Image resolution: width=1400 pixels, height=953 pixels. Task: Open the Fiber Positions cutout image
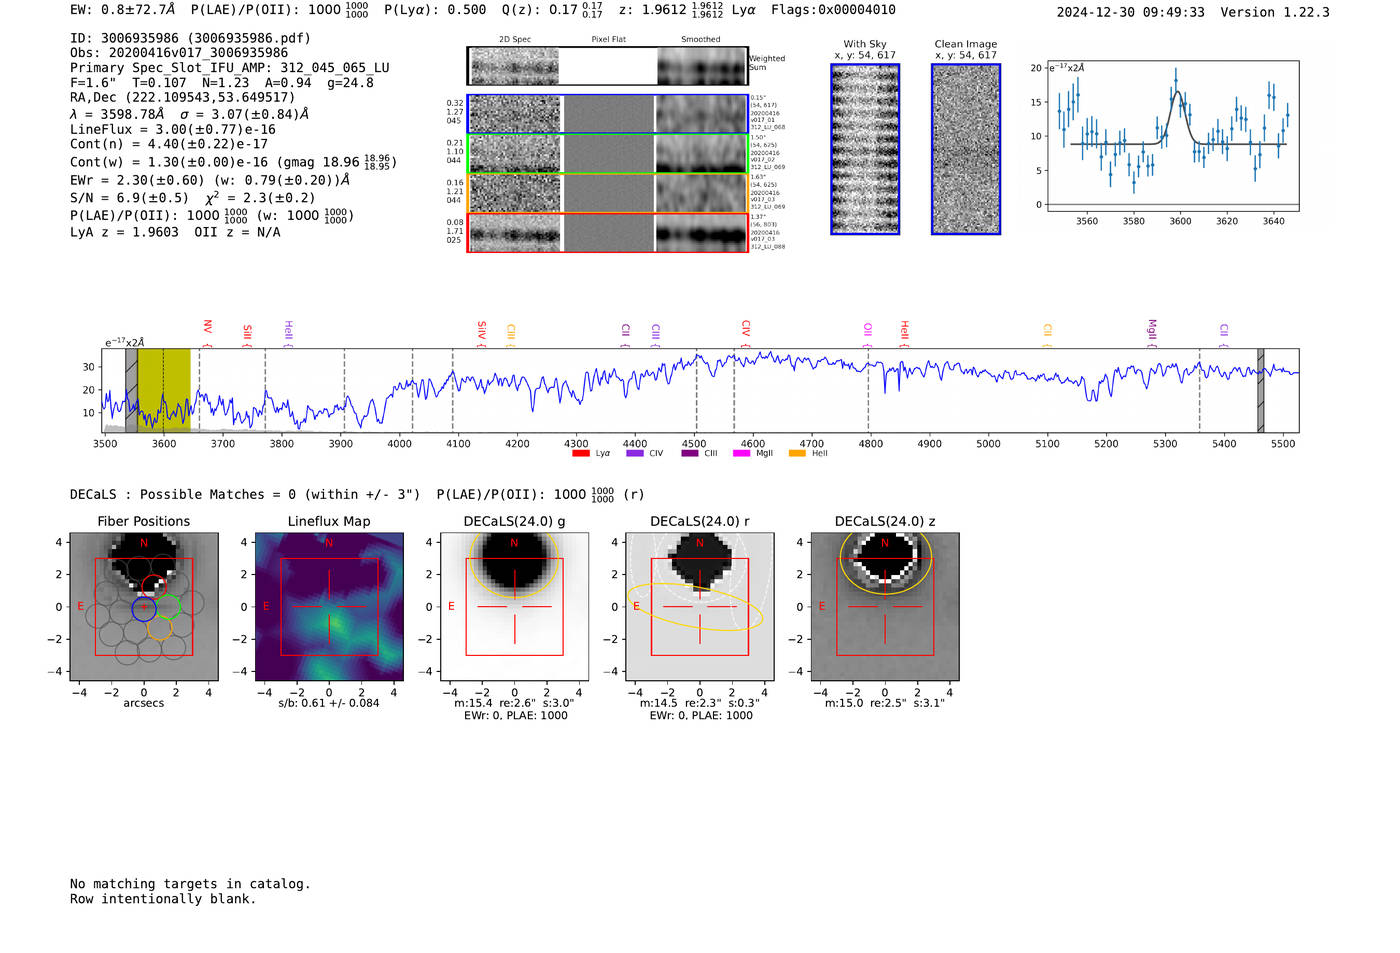(x=143, y=607)
